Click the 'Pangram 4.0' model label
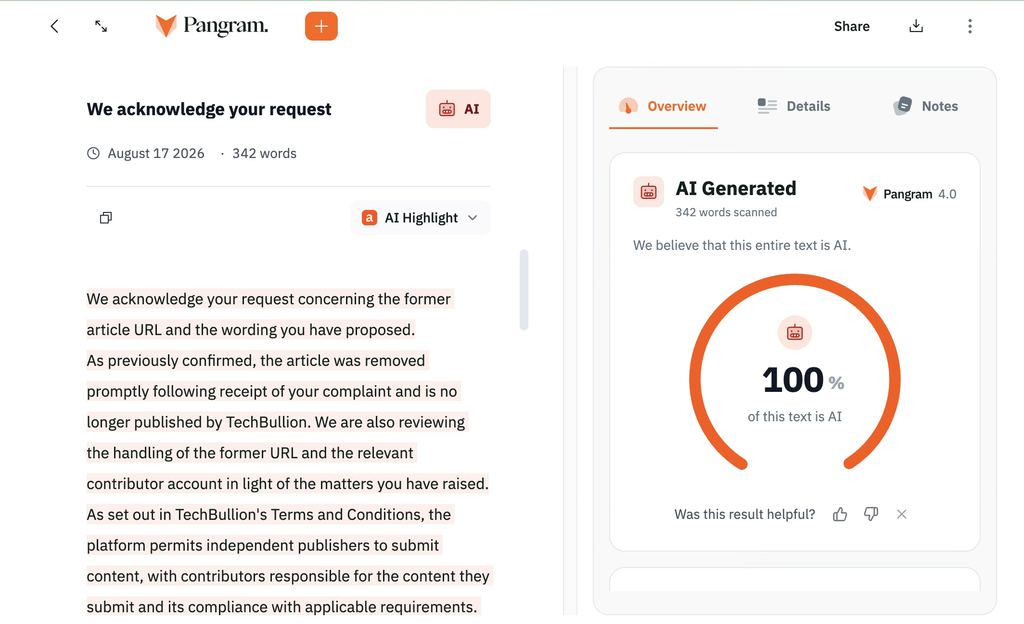 909,194
